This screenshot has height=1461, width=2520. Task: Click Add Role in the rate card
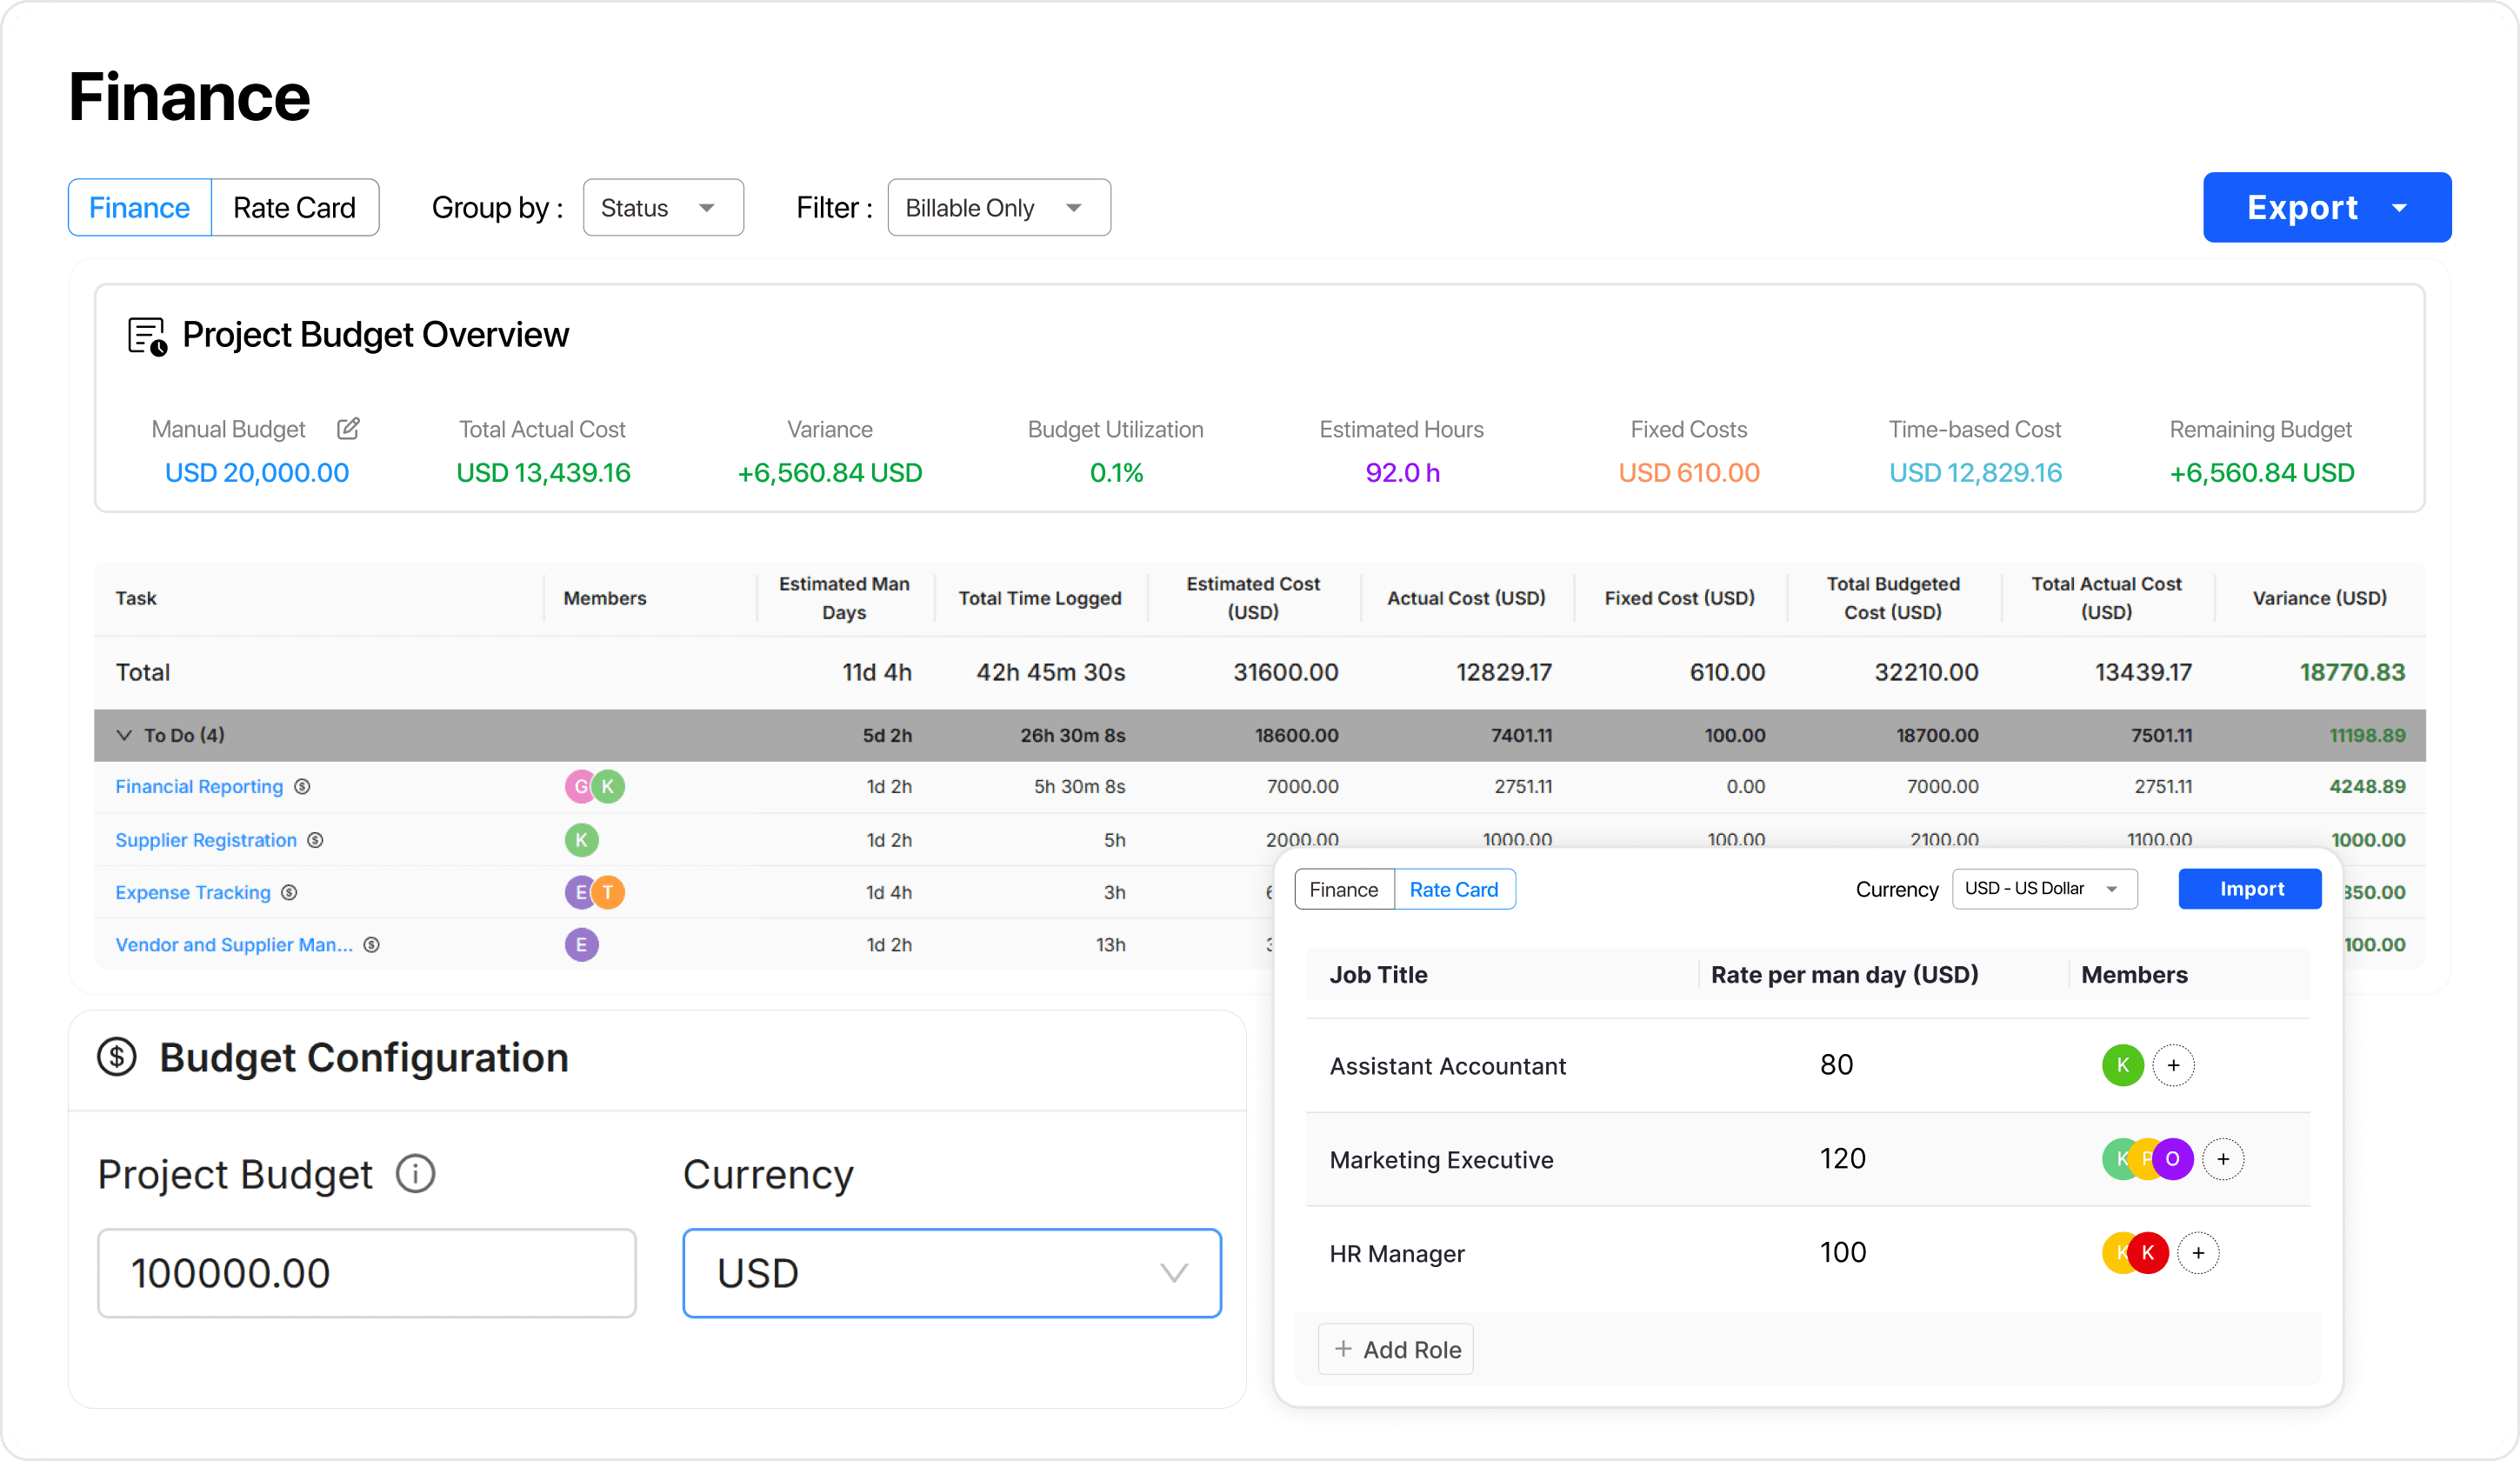1396,1348
